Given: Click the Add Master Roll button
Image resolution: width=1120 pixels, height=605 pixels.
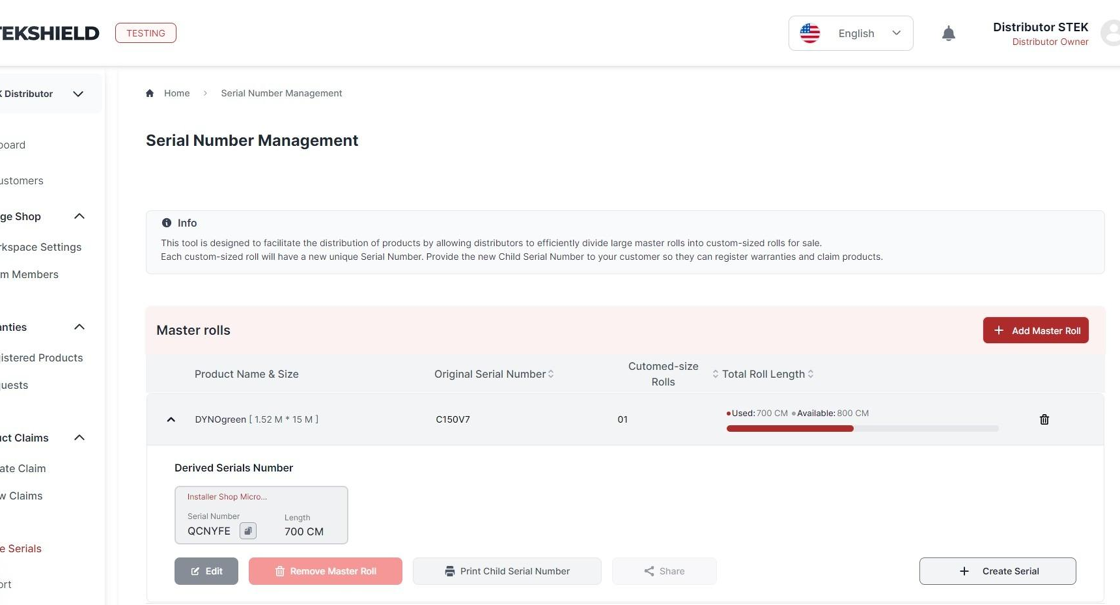Looking at the screenshot, I should 1035,330.
